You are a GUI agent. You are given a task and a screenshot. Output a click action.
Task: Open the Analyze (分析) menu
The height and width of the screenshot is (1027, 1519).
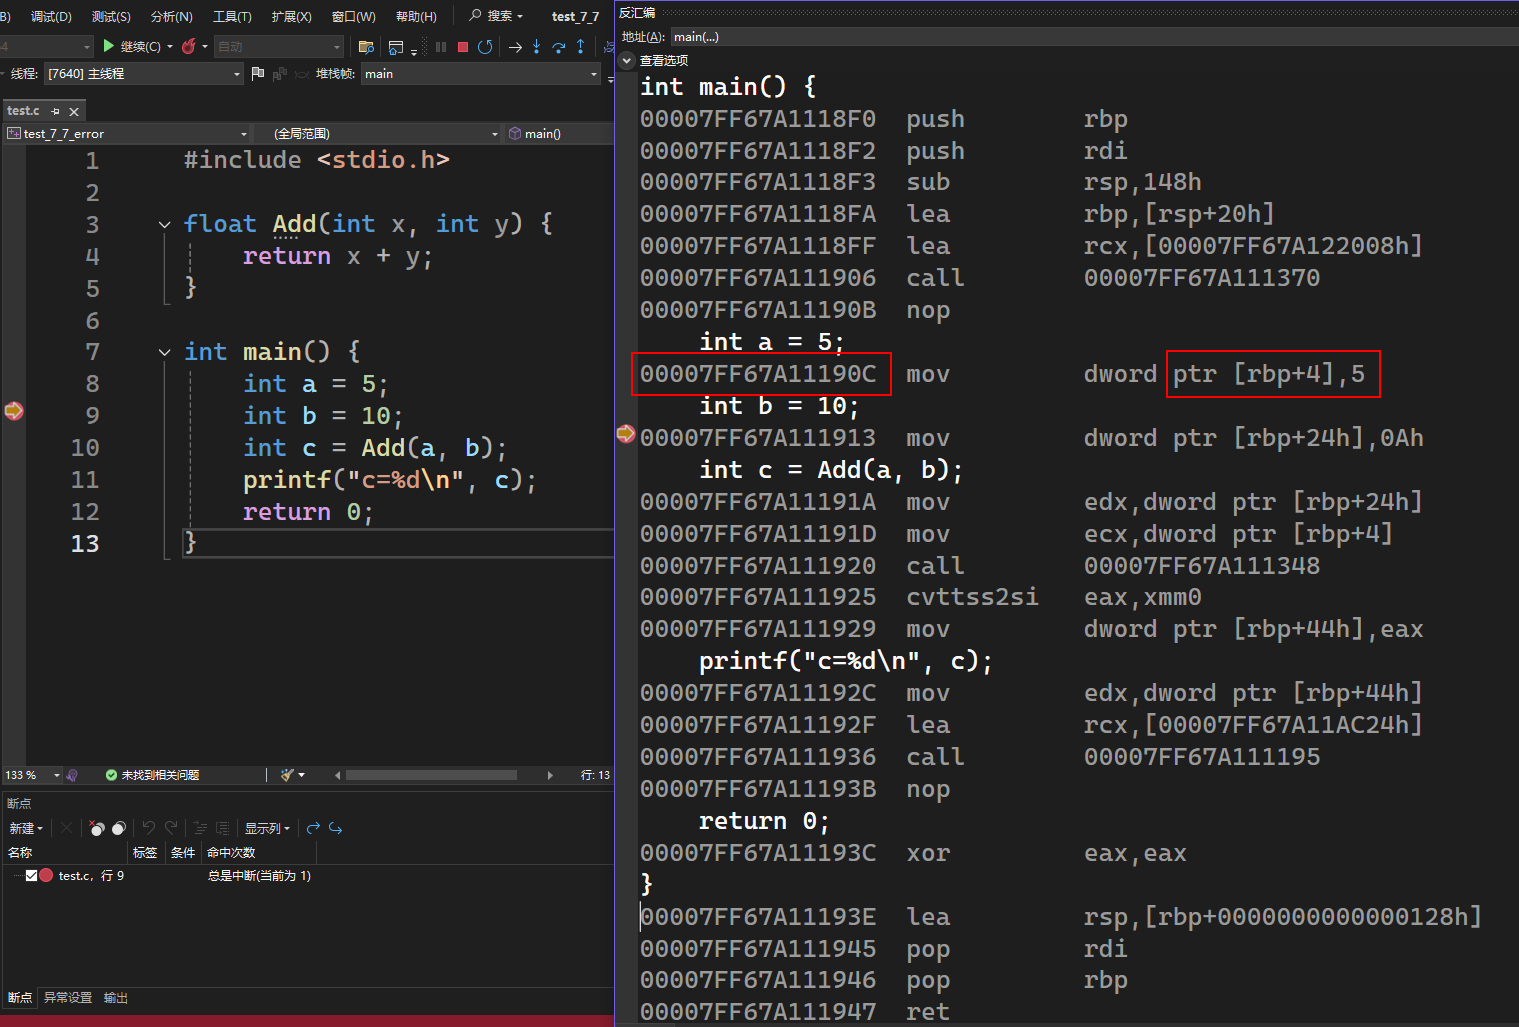(x=171, y=16)
